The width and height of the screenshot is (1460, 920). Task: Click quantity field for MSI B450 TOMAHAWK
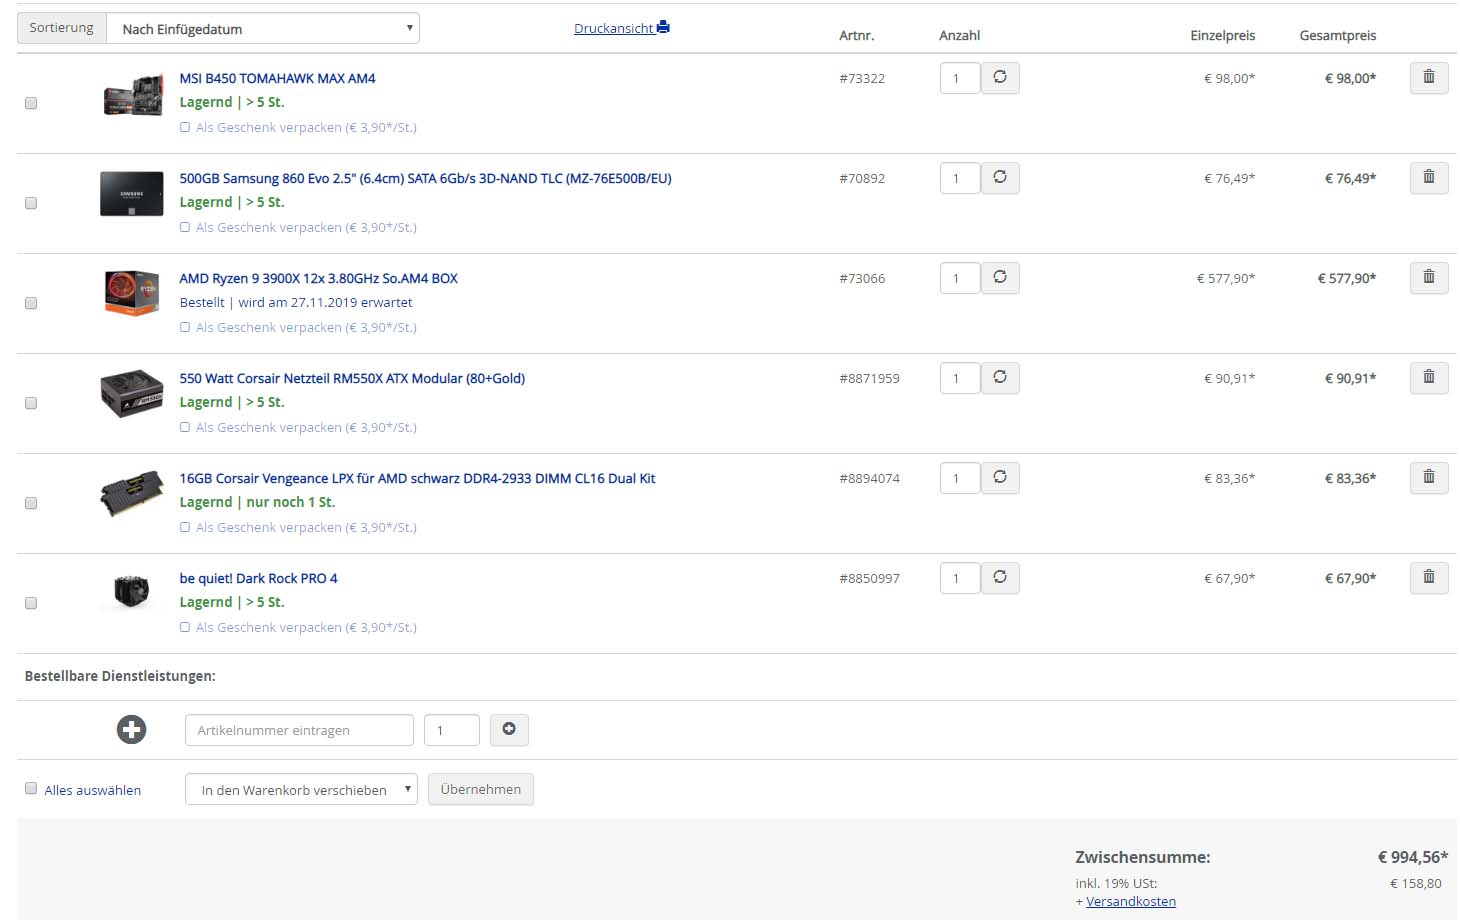(x=960, y=78)
